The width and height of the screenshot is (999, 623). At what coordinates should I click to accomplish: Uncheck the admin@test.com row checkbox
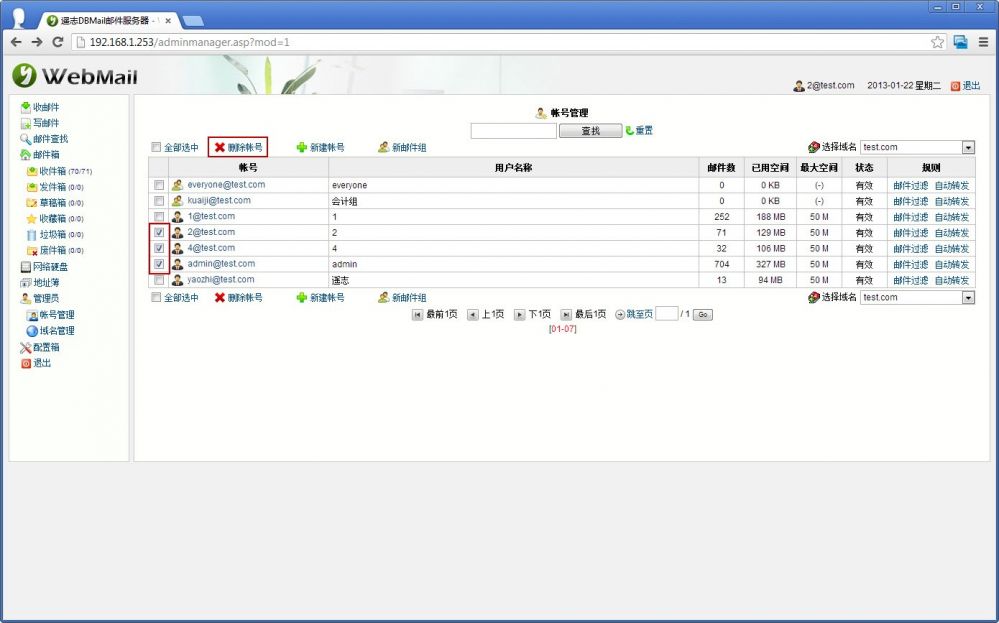click(x=159, y=264)
